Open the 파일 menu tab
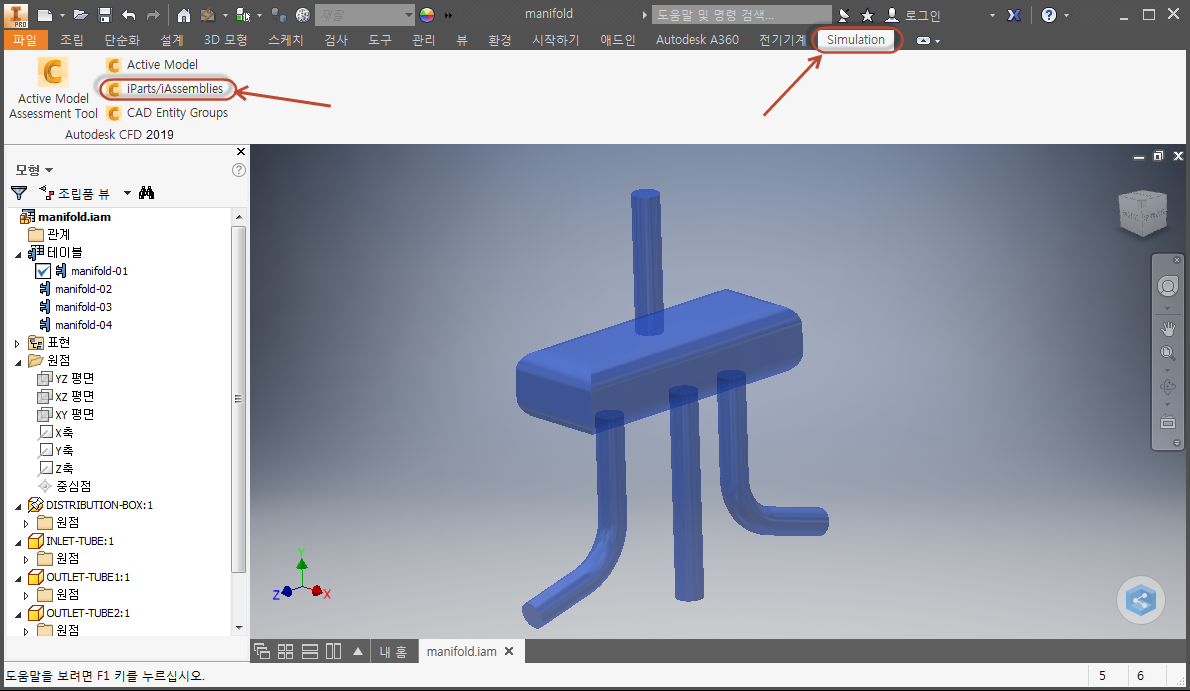 pyautogui.click(x=25, y=39)
